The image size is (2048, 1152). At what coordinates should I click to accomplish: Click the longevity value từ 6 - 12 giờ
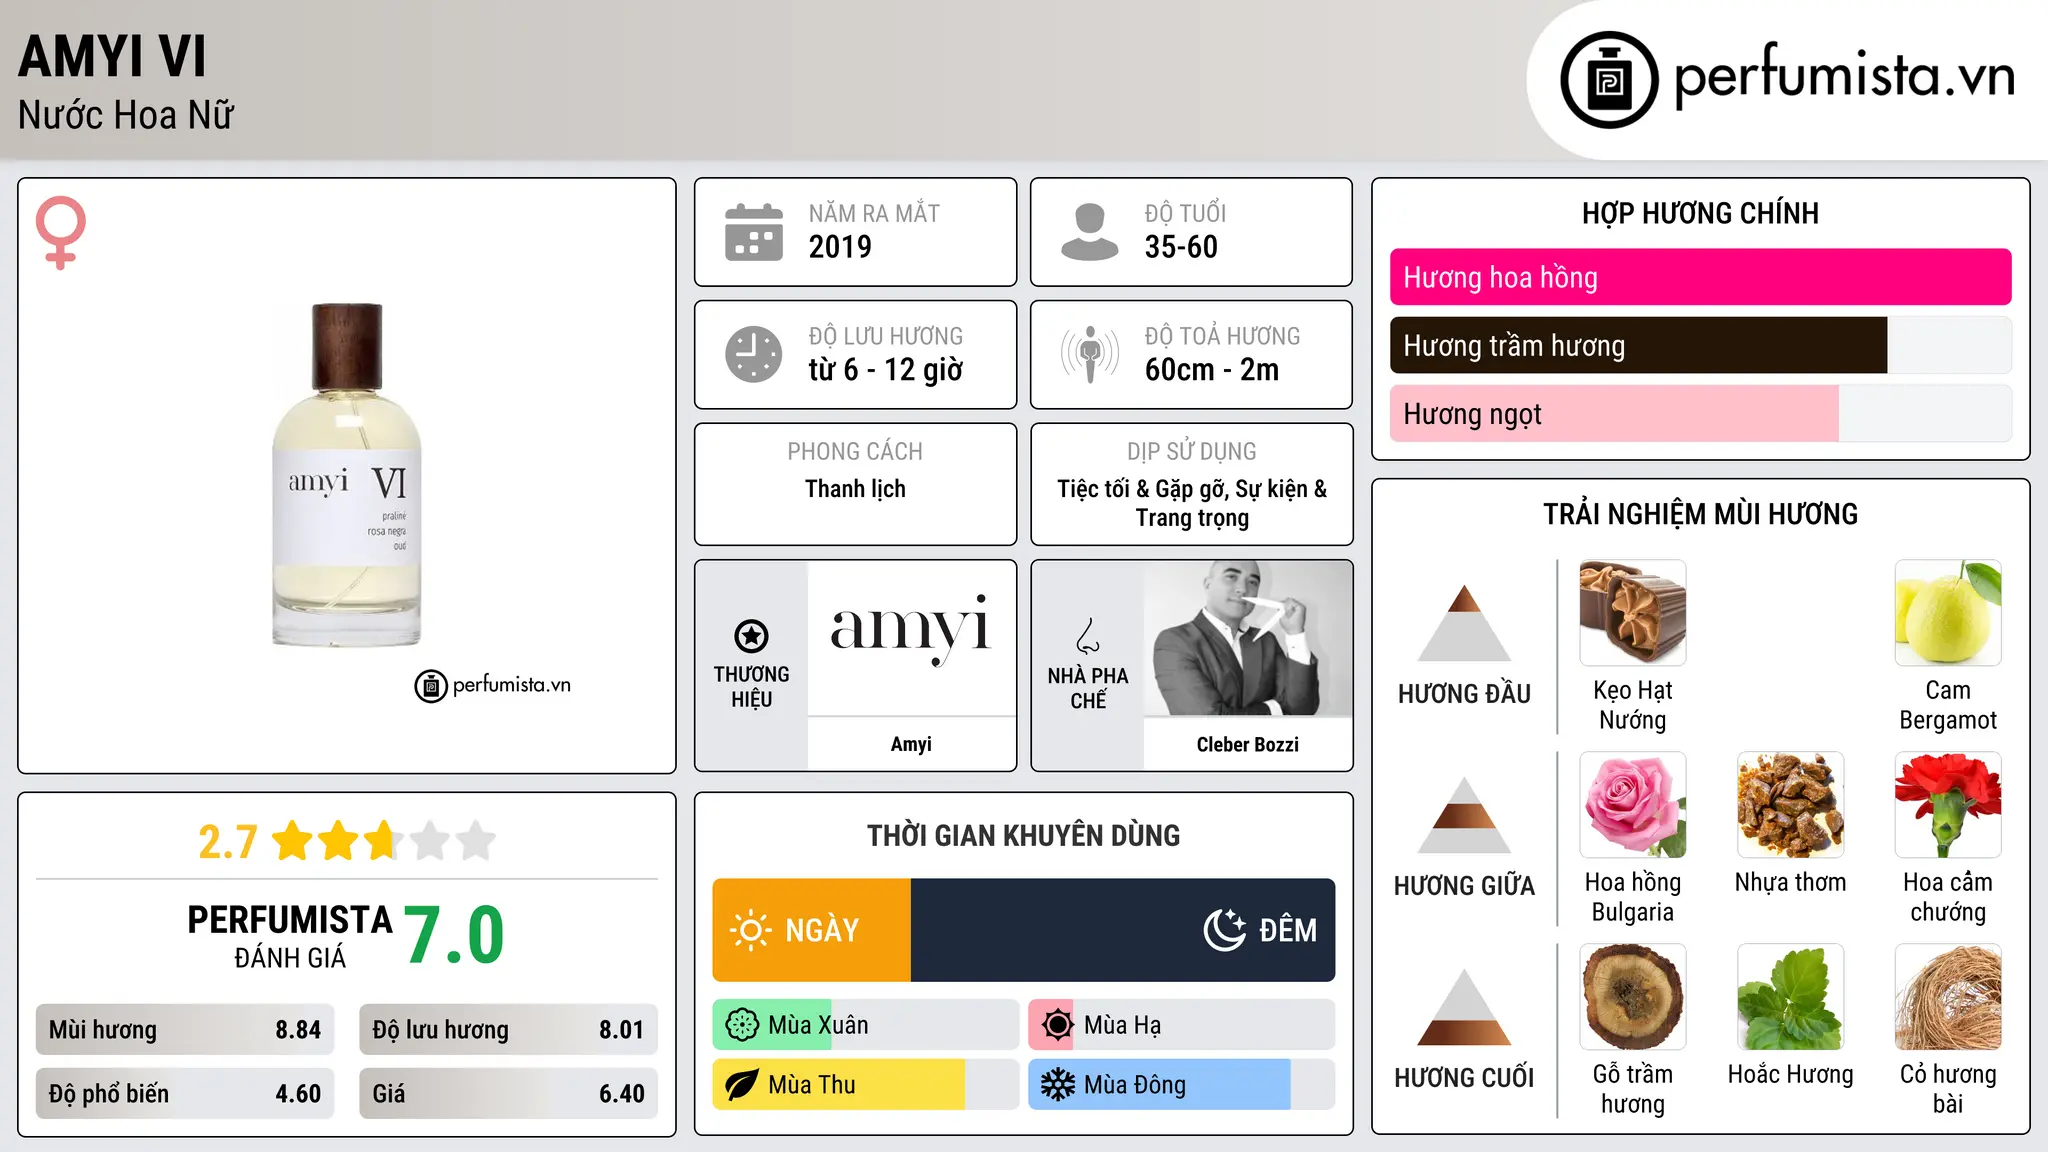point(886,370)
